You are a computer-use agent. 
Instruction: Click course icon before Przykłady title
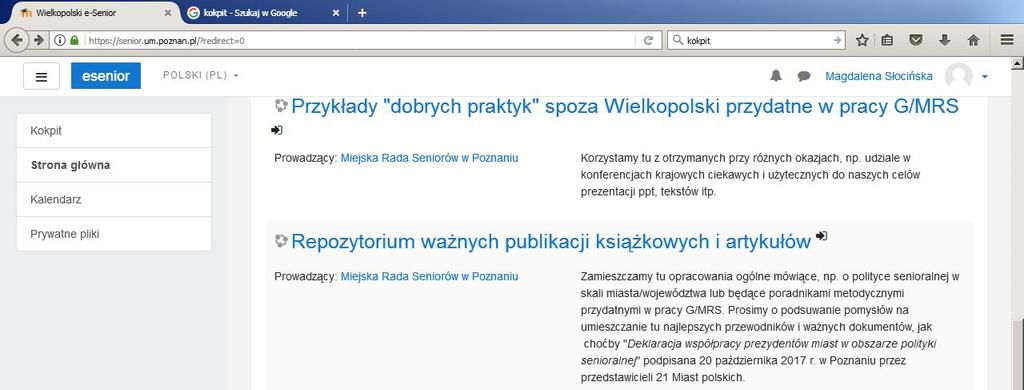click(x=281, y=106)
